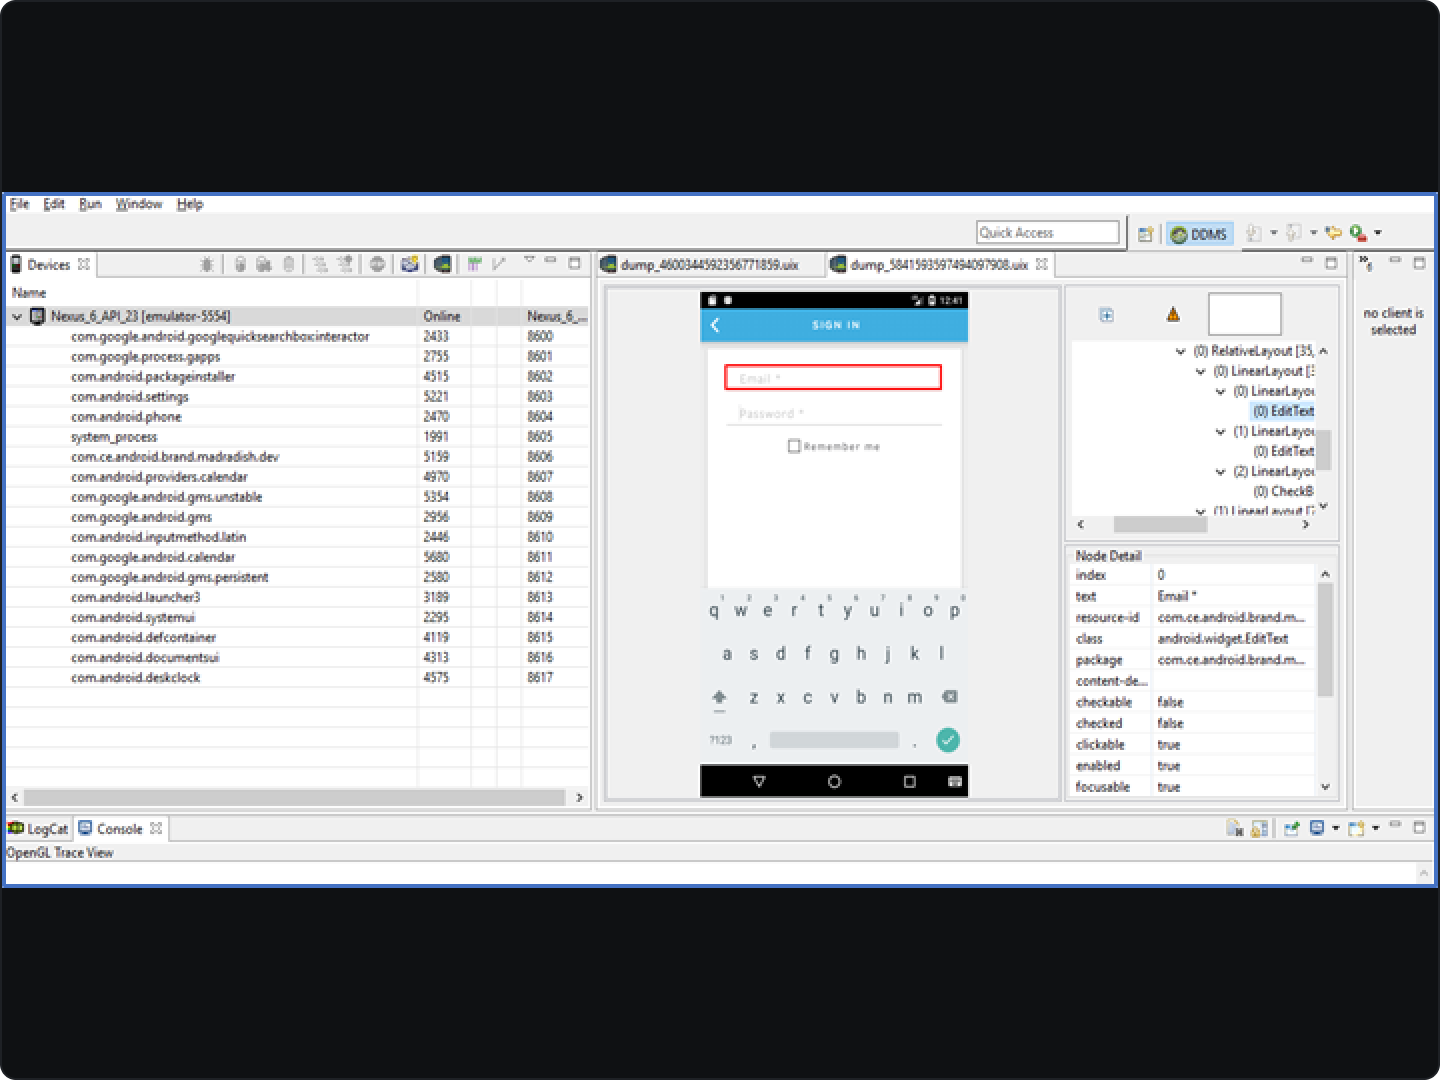Viewport: 1440px width, 1080px height.
Task: Open the Devices view menu dropdown
Action: (529, 260)
